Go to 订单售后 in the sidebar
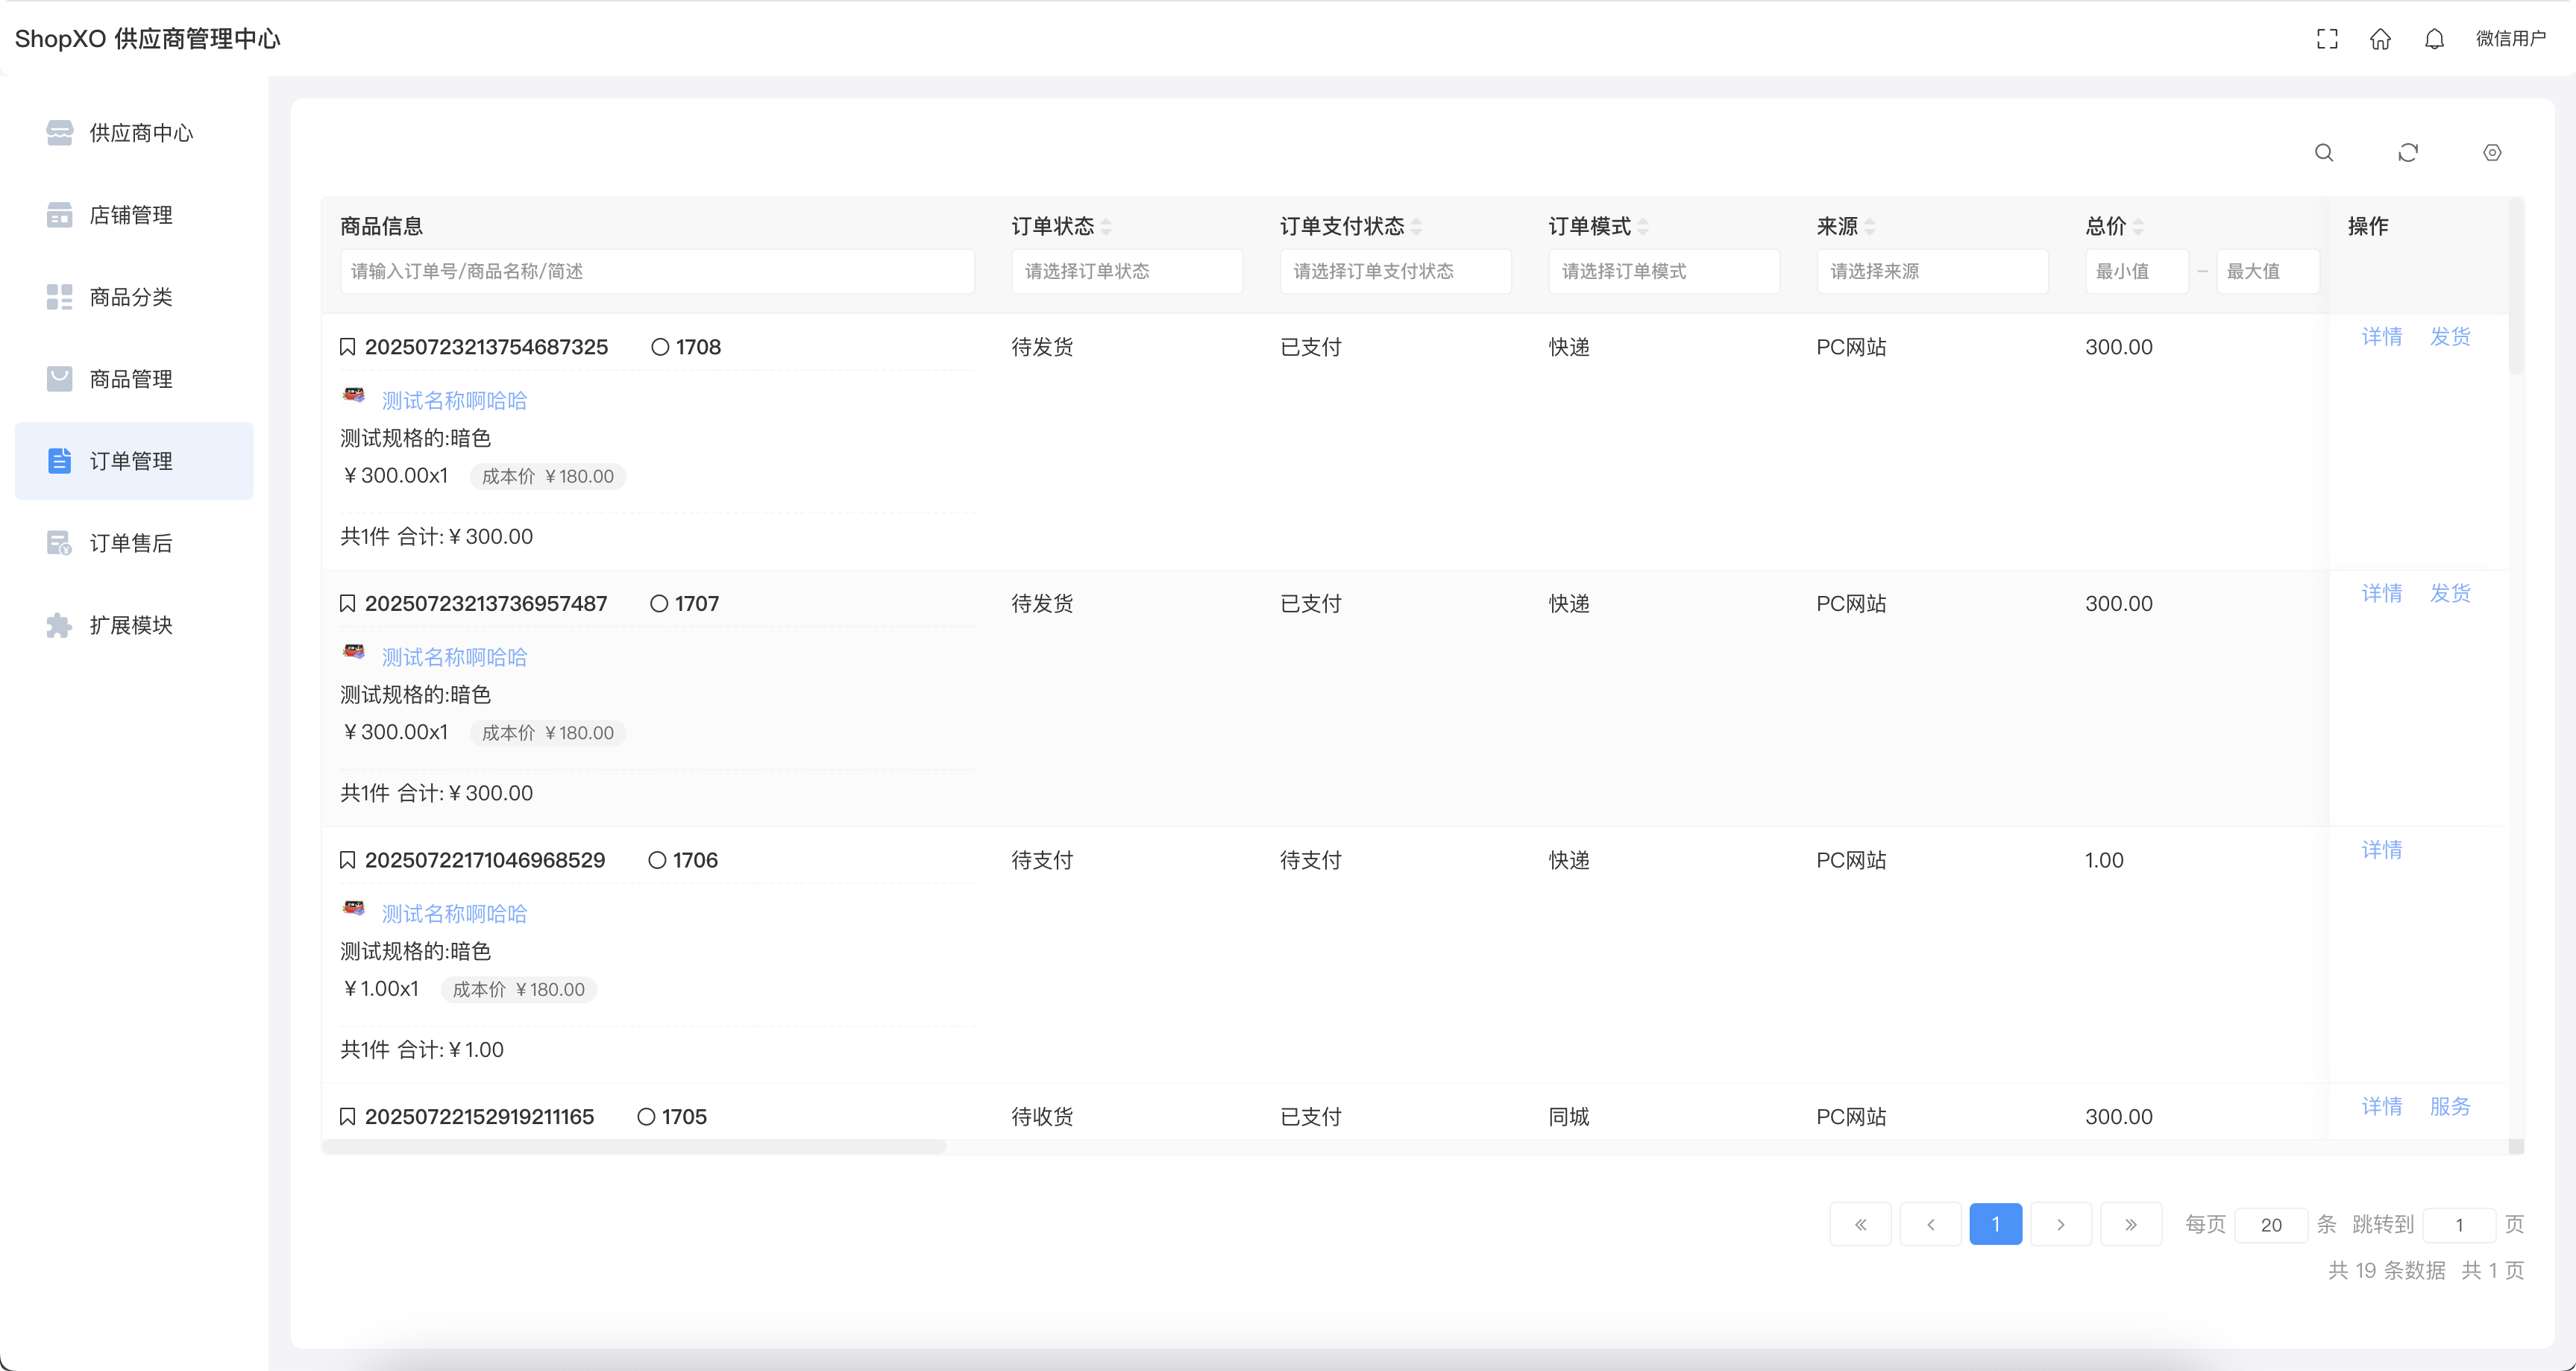 (131, 543)
